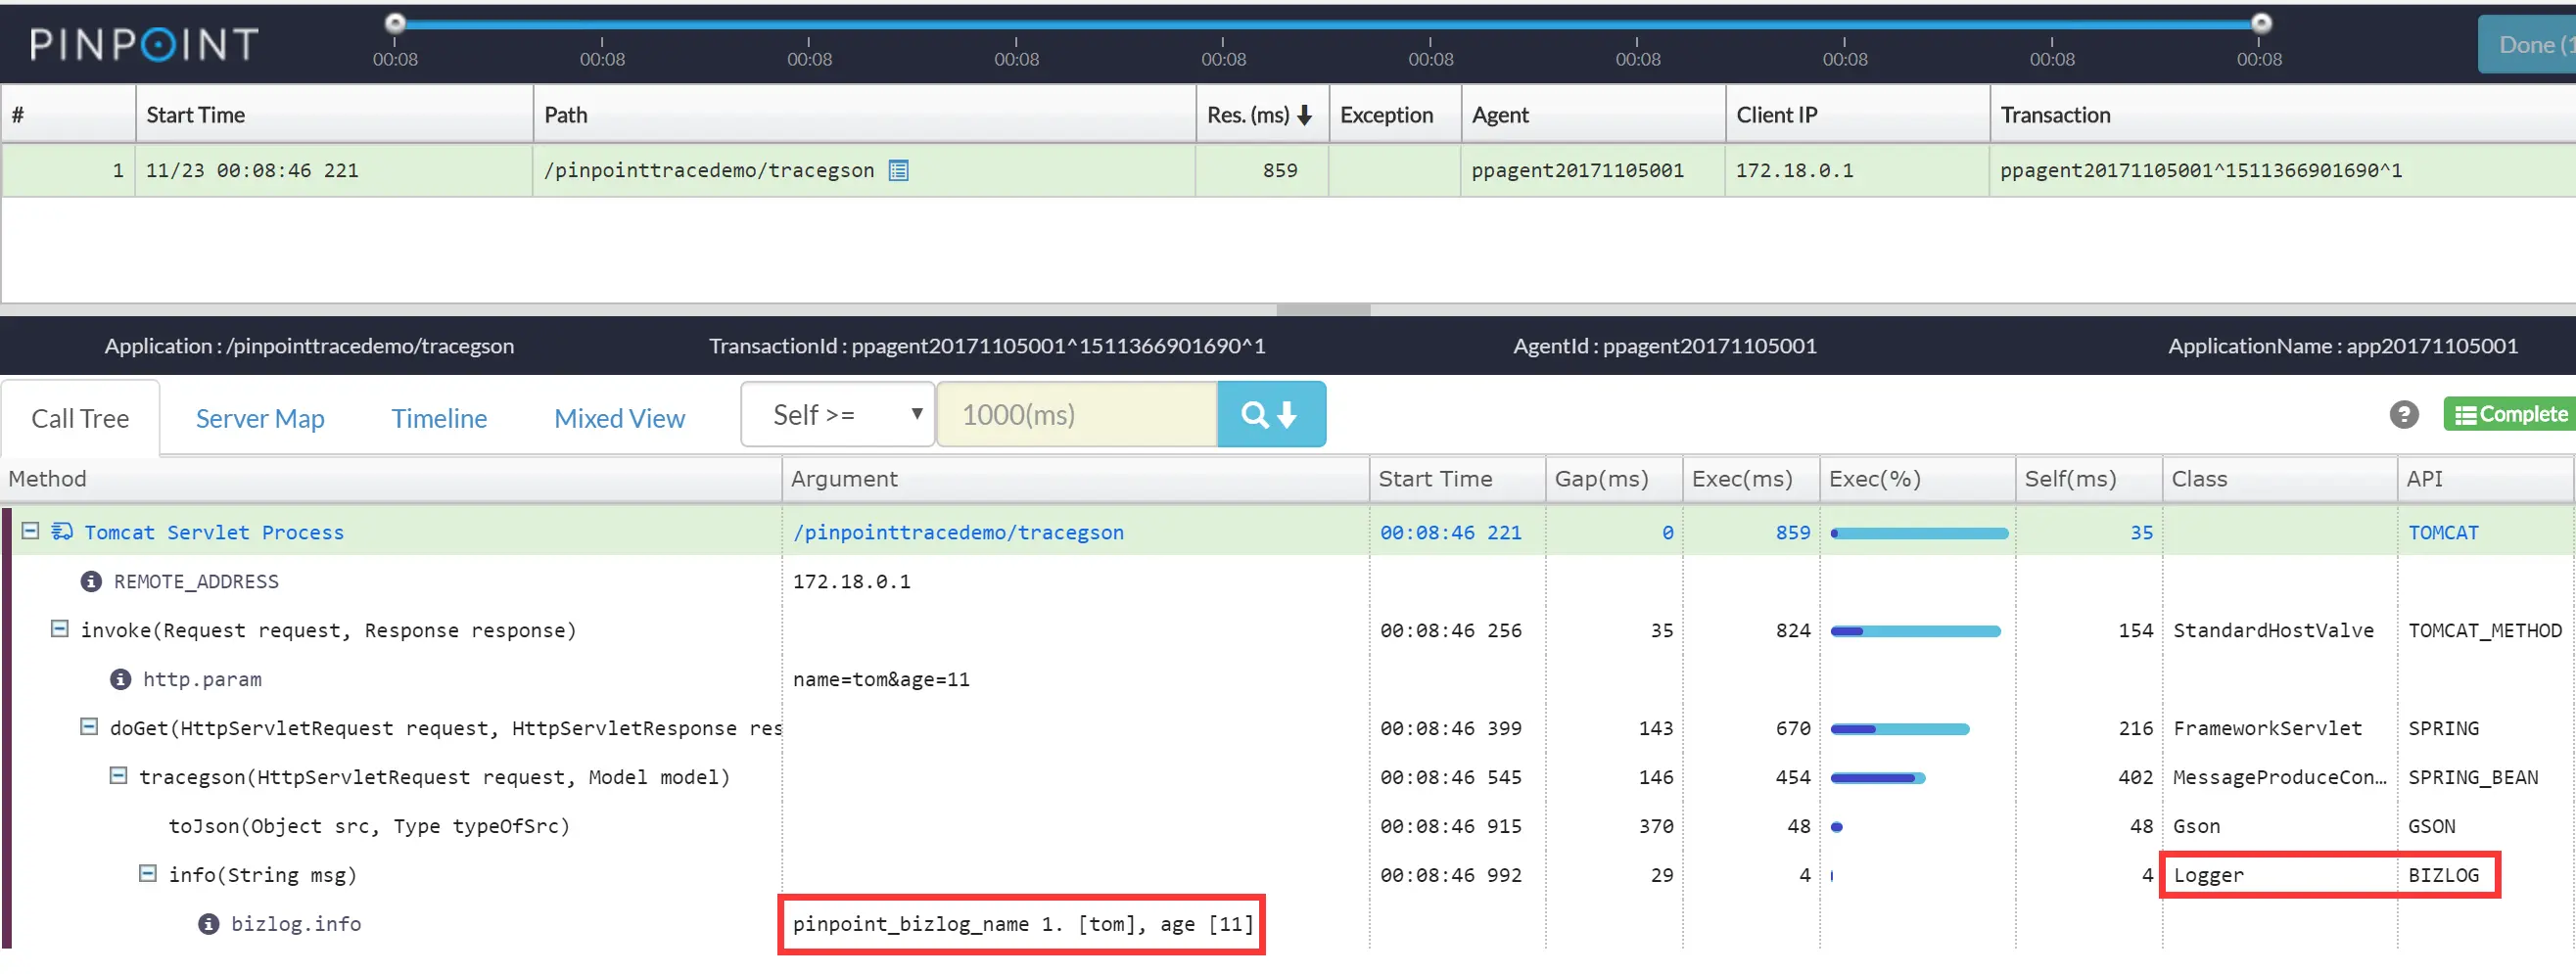Select the bizlog.info row

click(x=1288, y=925)
